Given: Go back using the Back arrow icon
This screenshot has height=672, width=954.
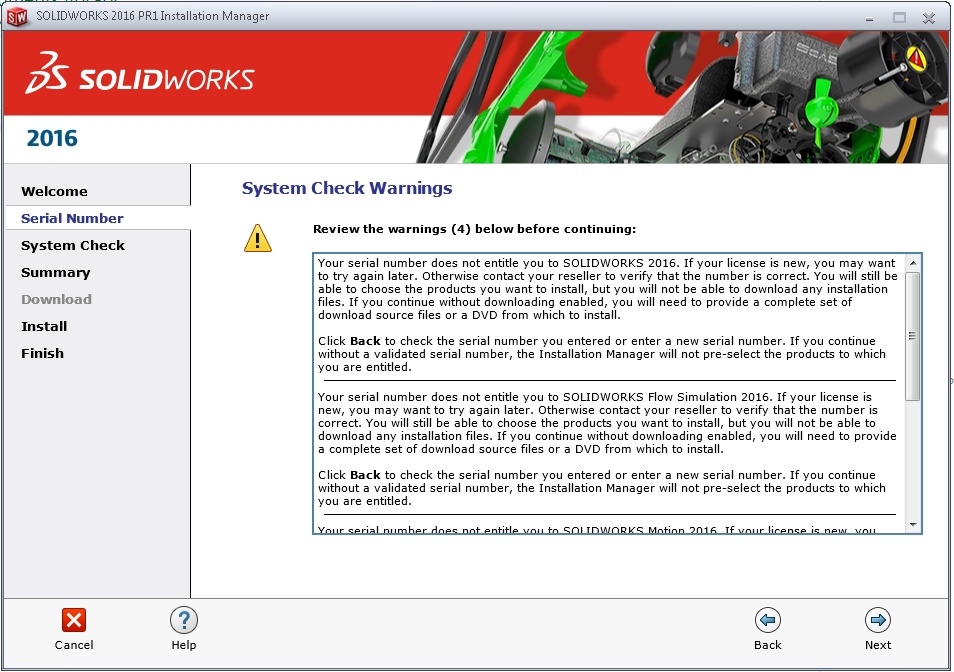Looking at the screenshot, I should [768, 620].
